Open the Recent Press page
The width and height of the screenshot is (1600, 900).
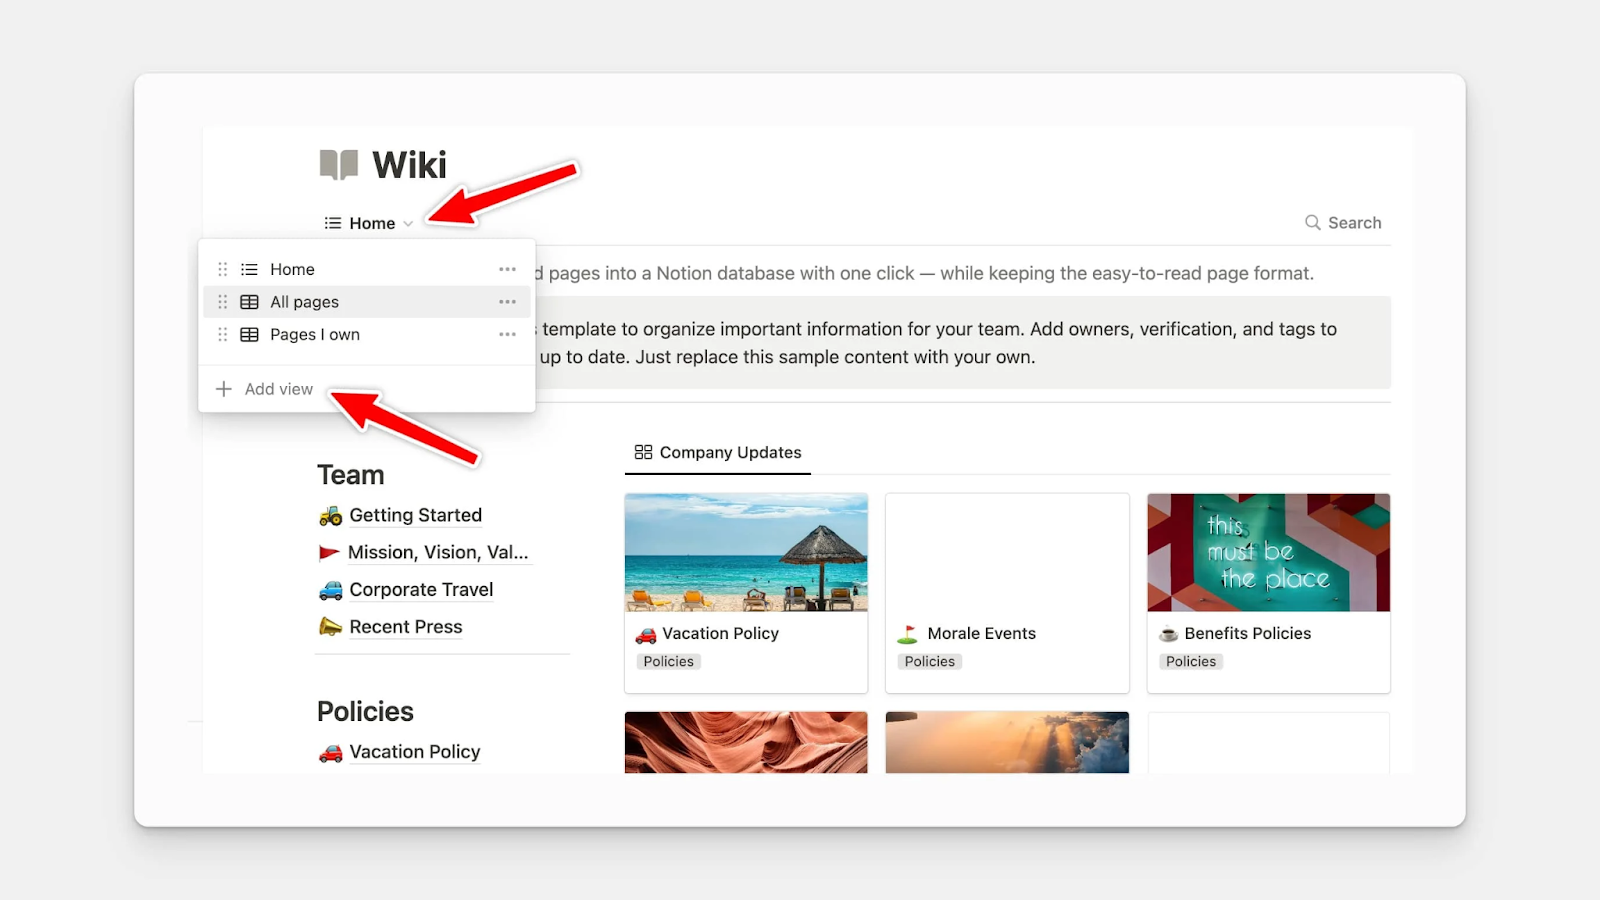[x=405, y=627]
